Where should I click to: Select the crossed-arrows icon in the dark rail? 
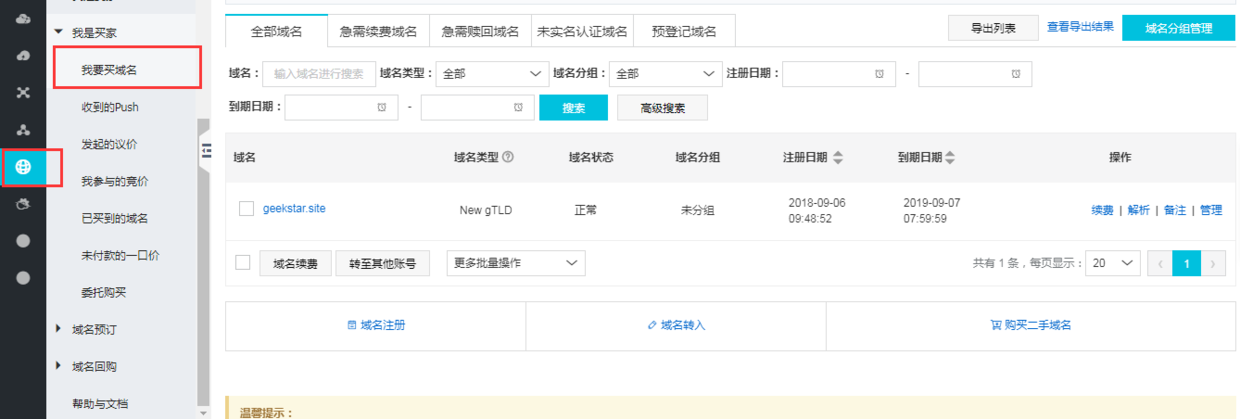click(23, 93)
